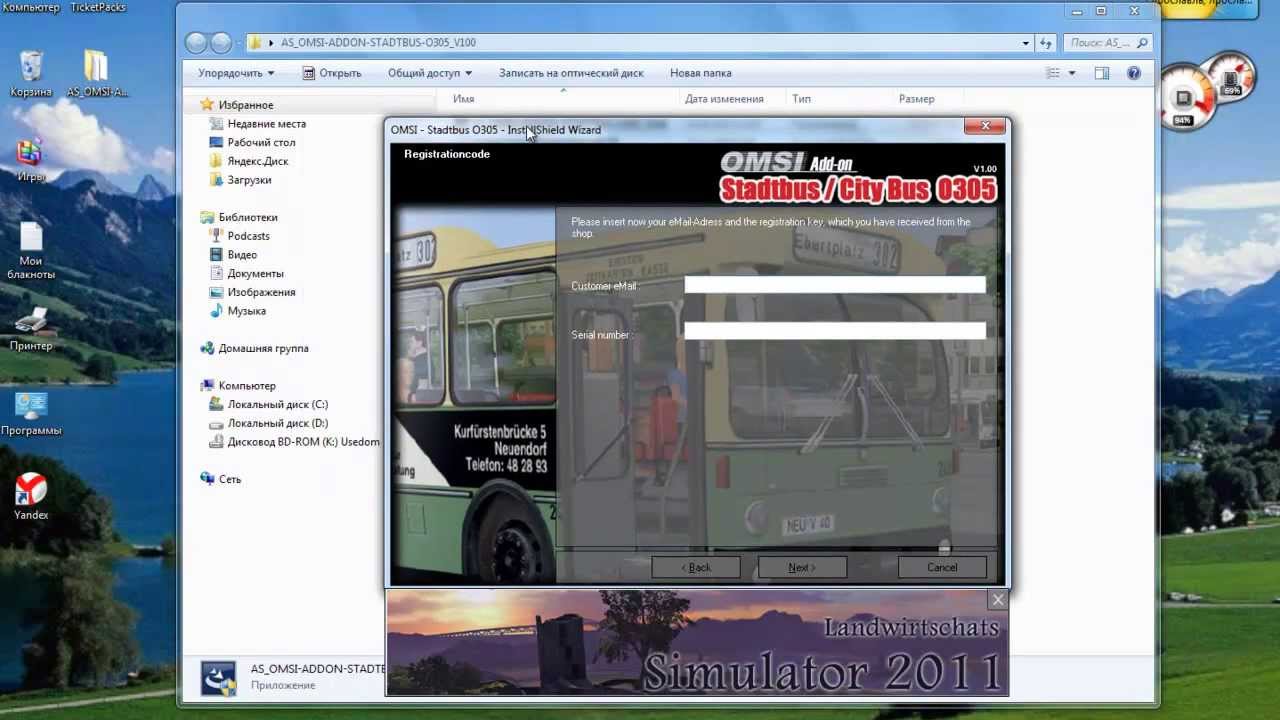Select Компьютер in the navigation pane
The width and height of the screenshot is (1280, 720).
238,386
